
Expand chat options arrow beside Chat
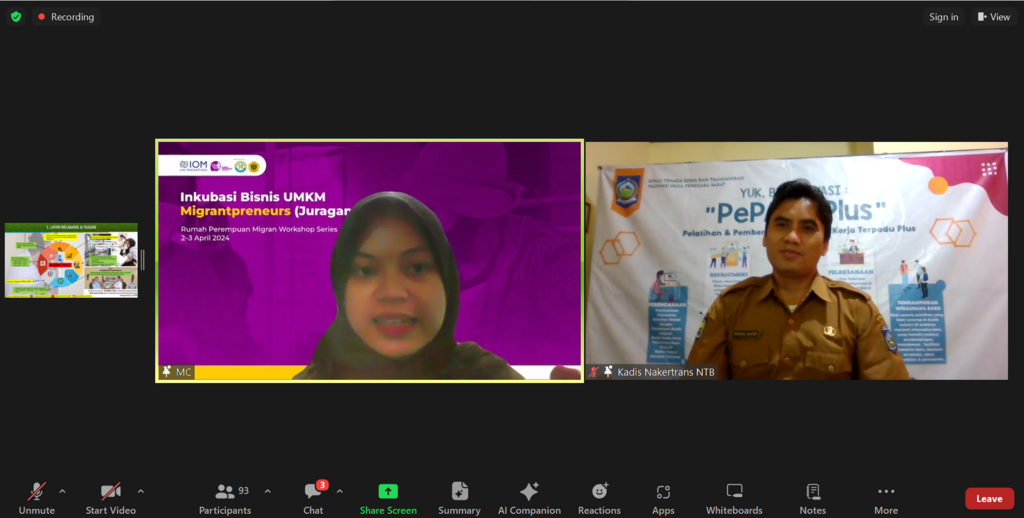pos(339,491)
